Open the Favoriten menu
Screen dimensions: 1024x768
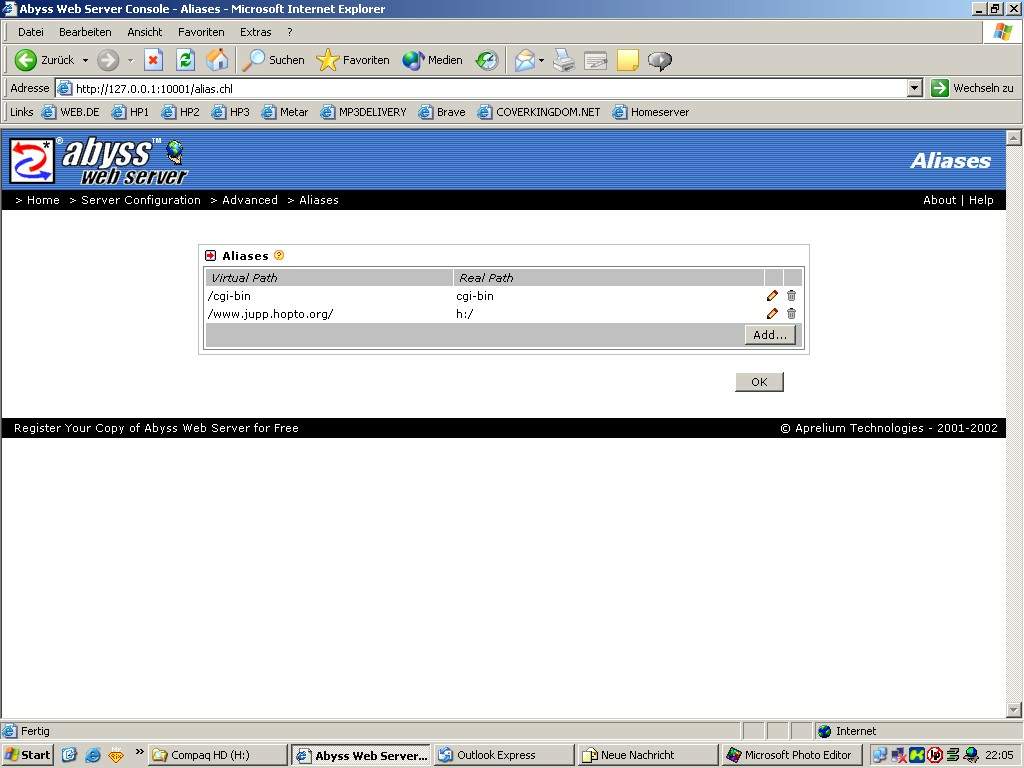[201, 32]
